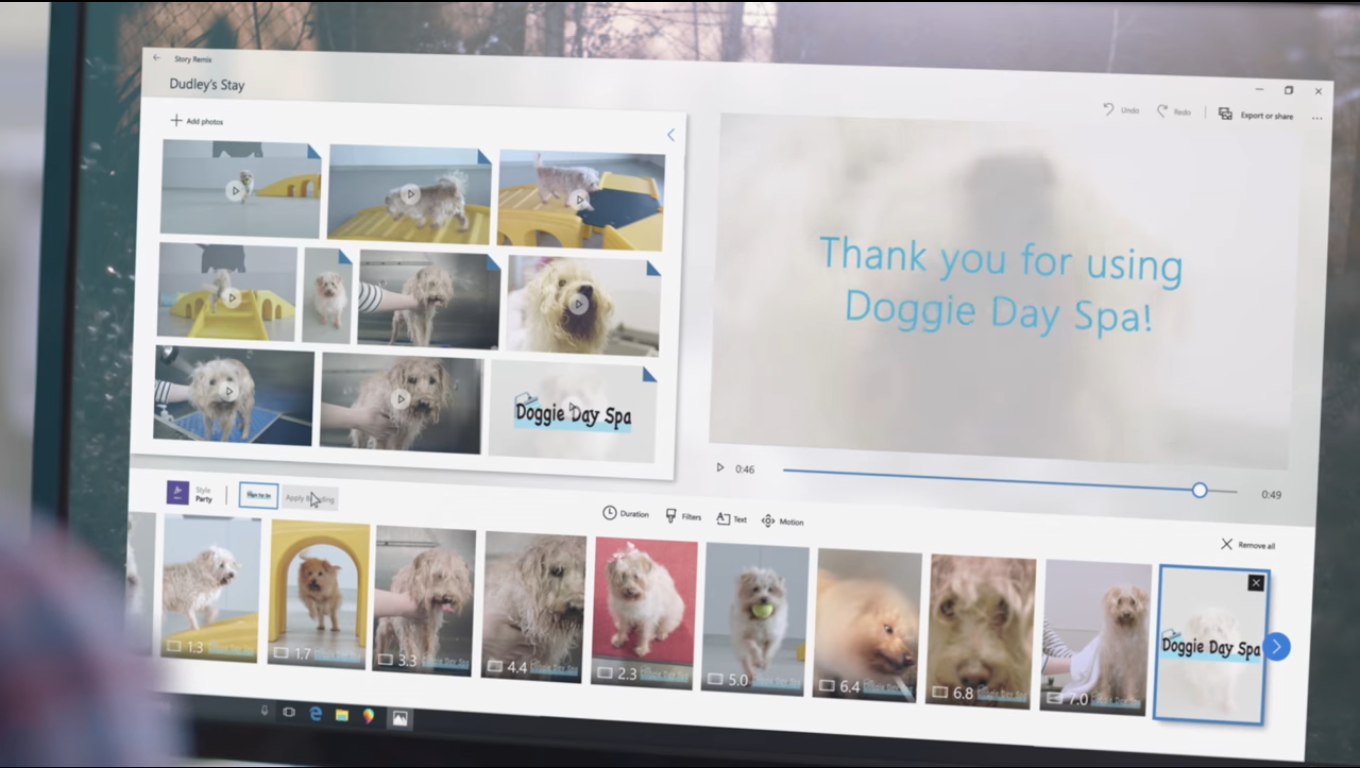Open Task View from the taskbar
Viewport: 1360px width, 768px height.
coord(290,712)
